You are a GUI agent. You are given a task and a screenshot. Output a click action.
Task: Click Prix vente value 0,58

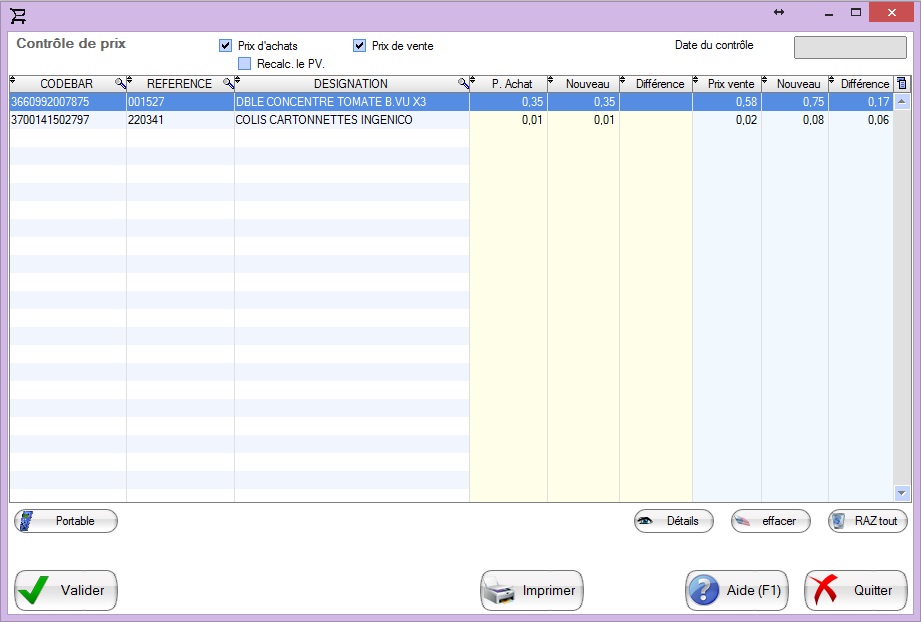tap(727, 102)
